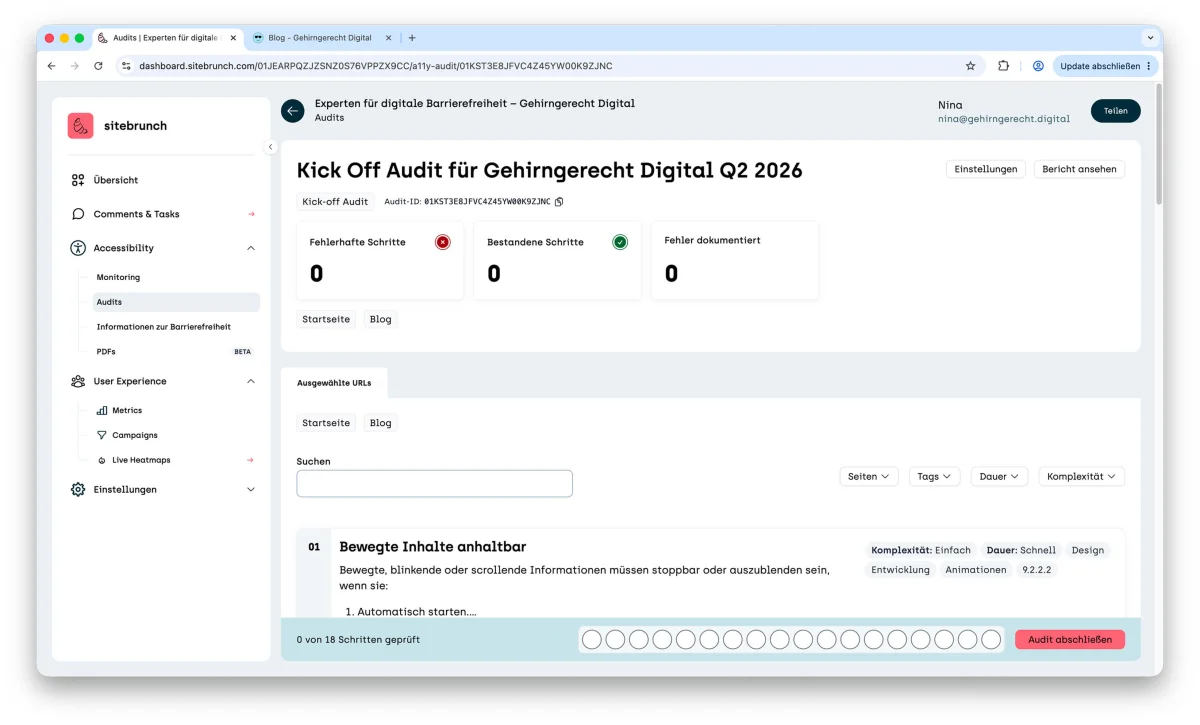This screenshot has width=1200, height=725.
Task: Bookmark this page with the star icon
Action: click(x=970, y=66)
